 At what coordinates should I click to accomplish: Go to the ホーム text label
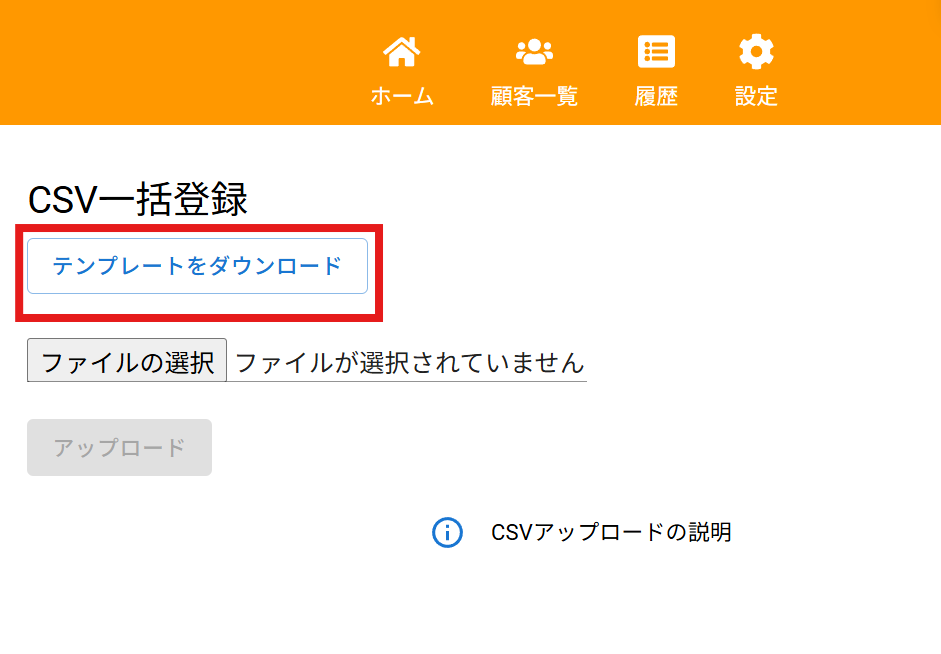tap(401, 96)
